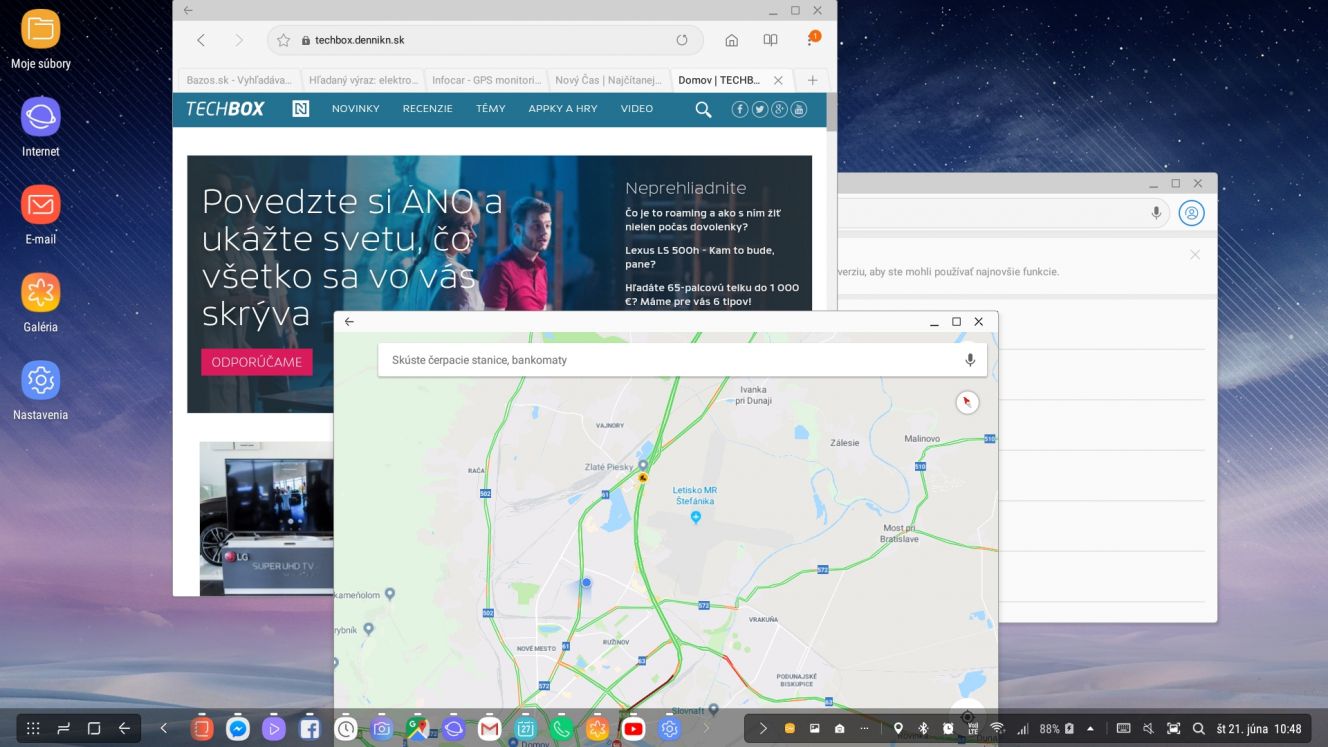Viewport: 1328px width, 747px height.
Task: Open Gmail from the taskbar
Action: pos(489,729)
